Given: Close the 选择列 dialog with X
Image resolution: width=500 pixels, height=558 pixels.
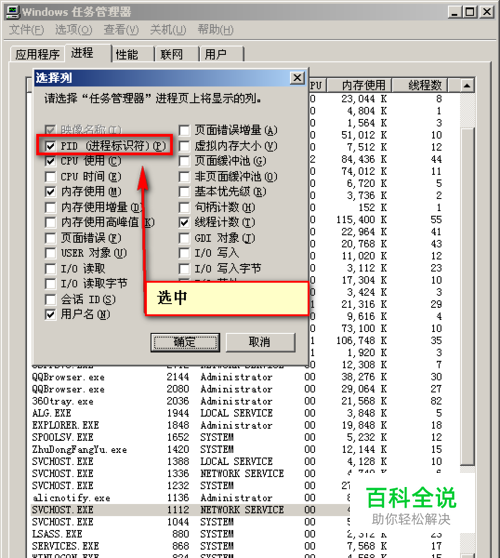Looking at the screenshot, I should point(297,78).
